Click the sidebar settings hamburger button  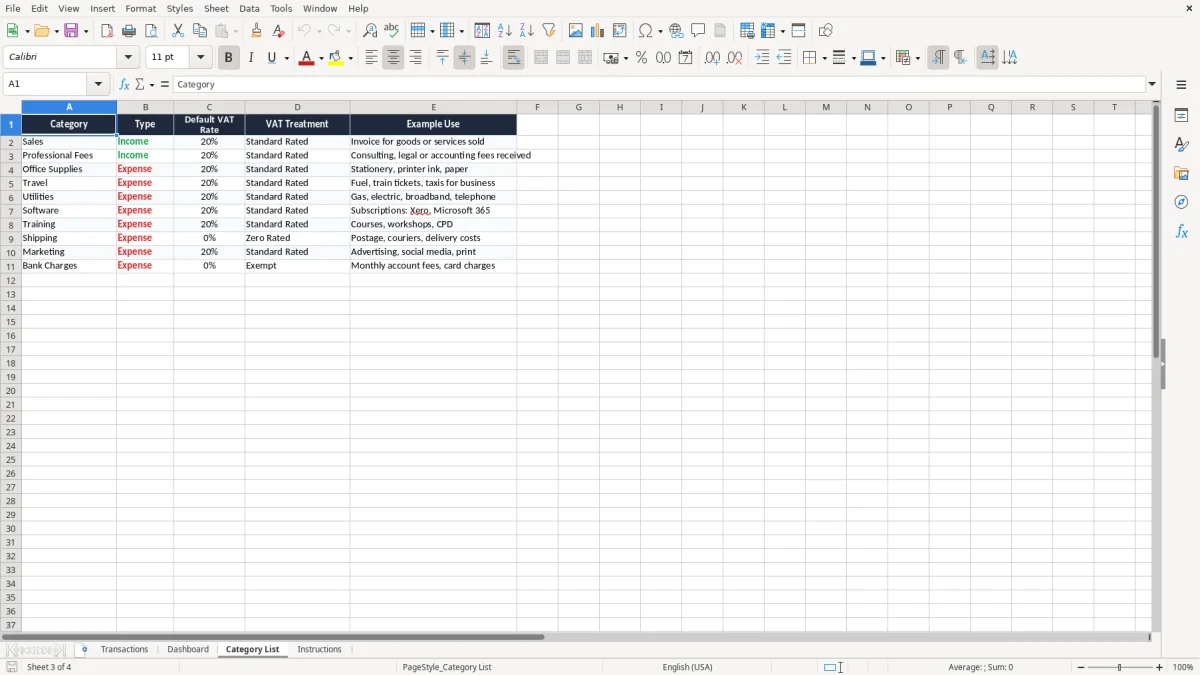1181,85
